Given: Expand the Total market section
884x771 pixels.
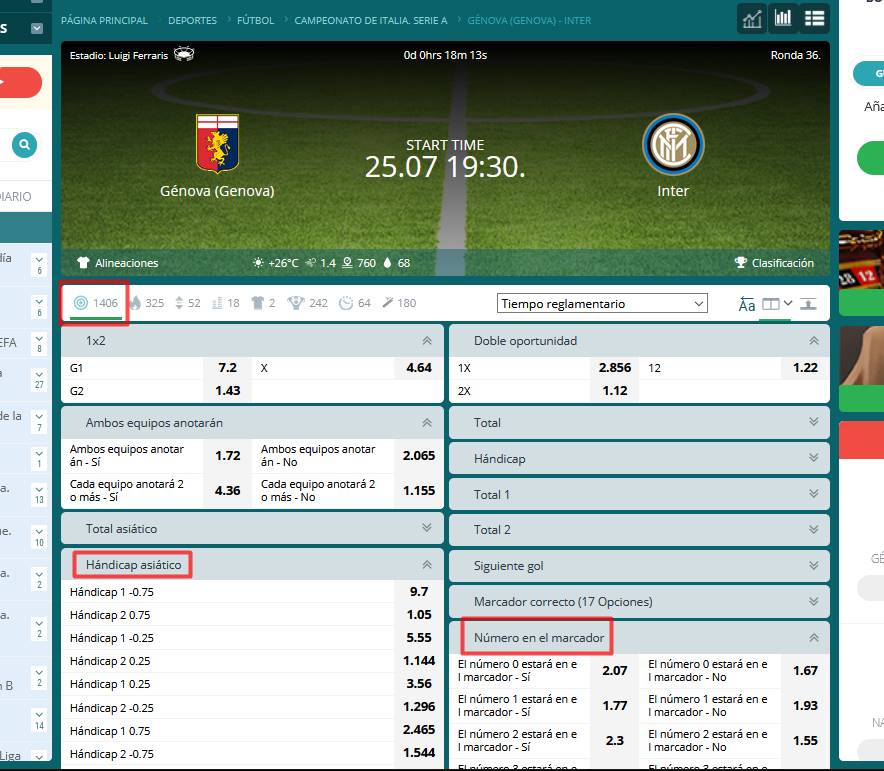Looking at the screenshot, I should pyautogui.click(x=639, y=422).
